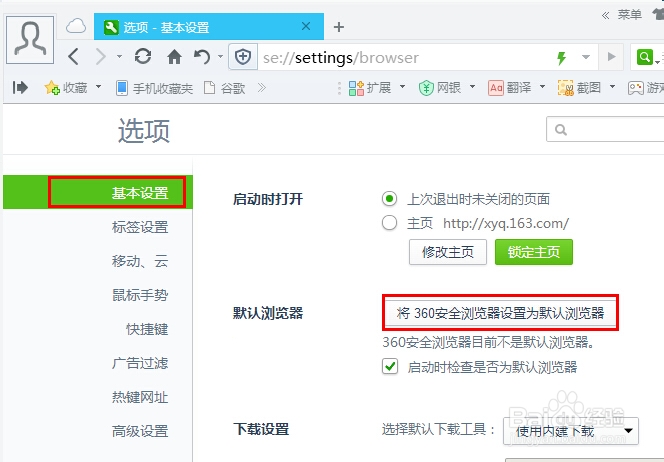Click the skin/shirt icon beside 菜单
Image resolution: width=664 pixels, height=462 pixels.
coord(658,15)
